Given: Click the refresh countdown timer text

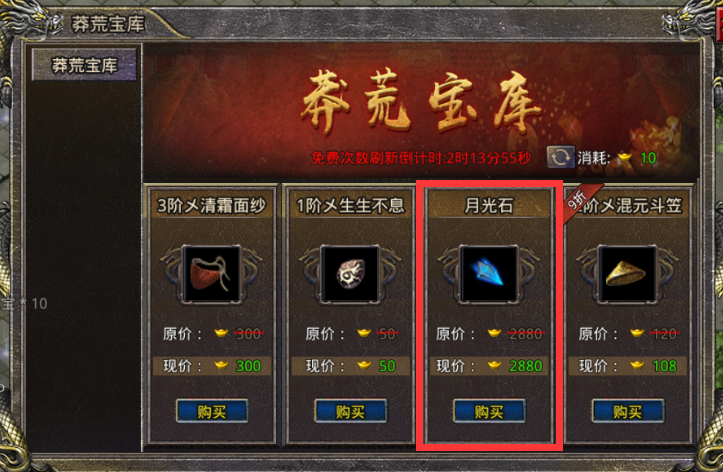Looking at the screenshot, I should (421, 158).
